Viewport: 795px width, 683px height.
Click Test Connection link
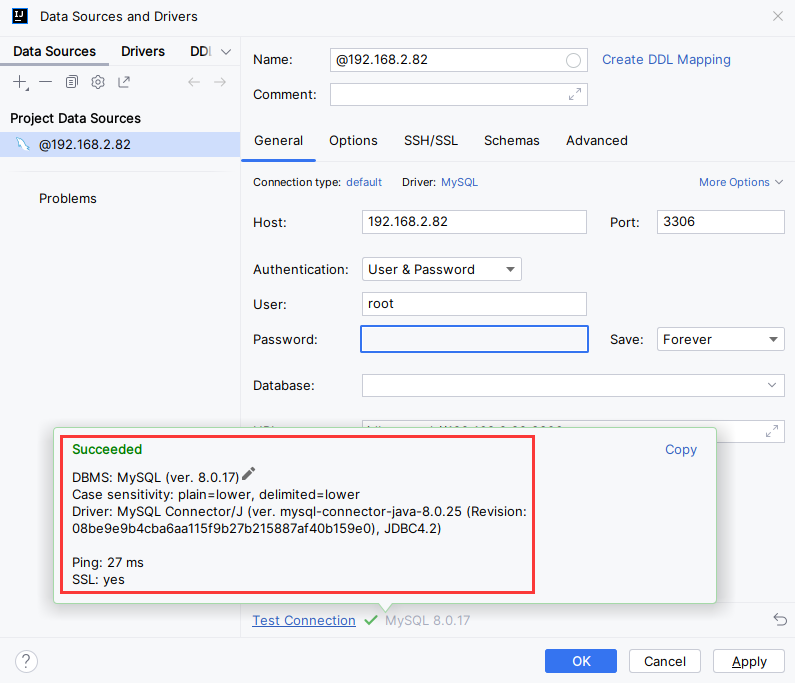tap(304, 620)
